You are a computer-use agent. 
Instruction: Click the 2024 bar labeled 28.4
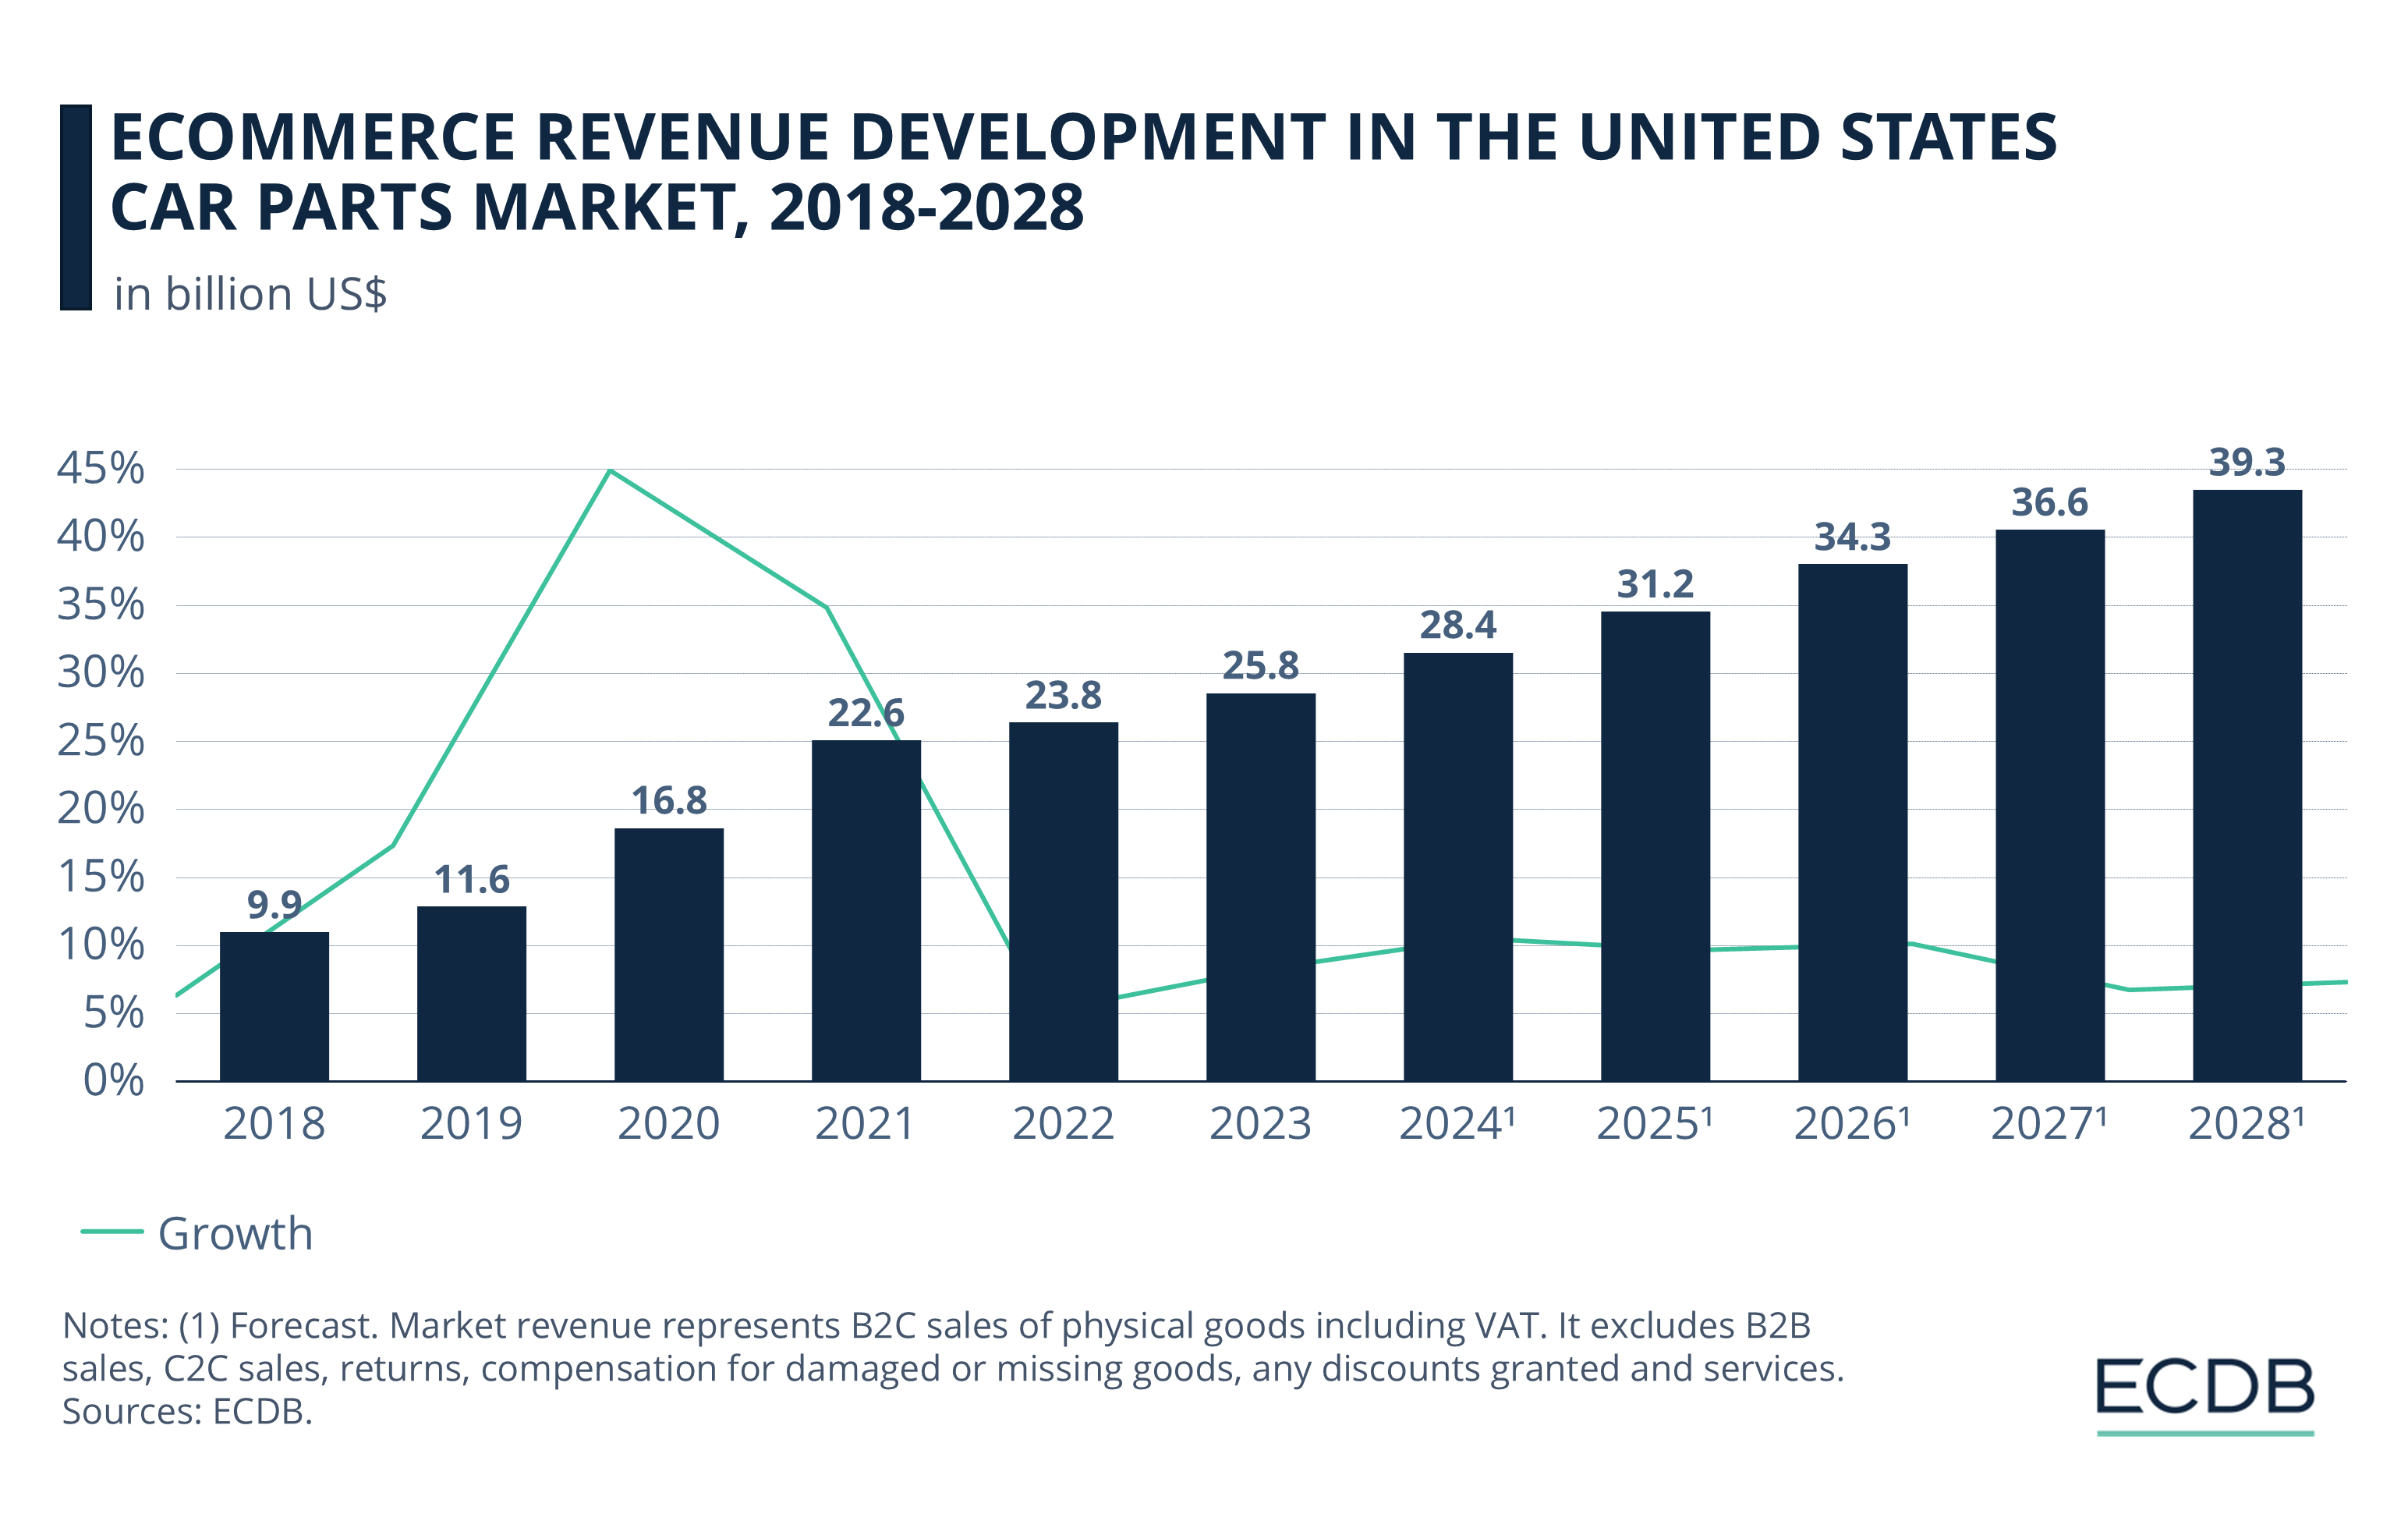click(x=1458, y=867)
